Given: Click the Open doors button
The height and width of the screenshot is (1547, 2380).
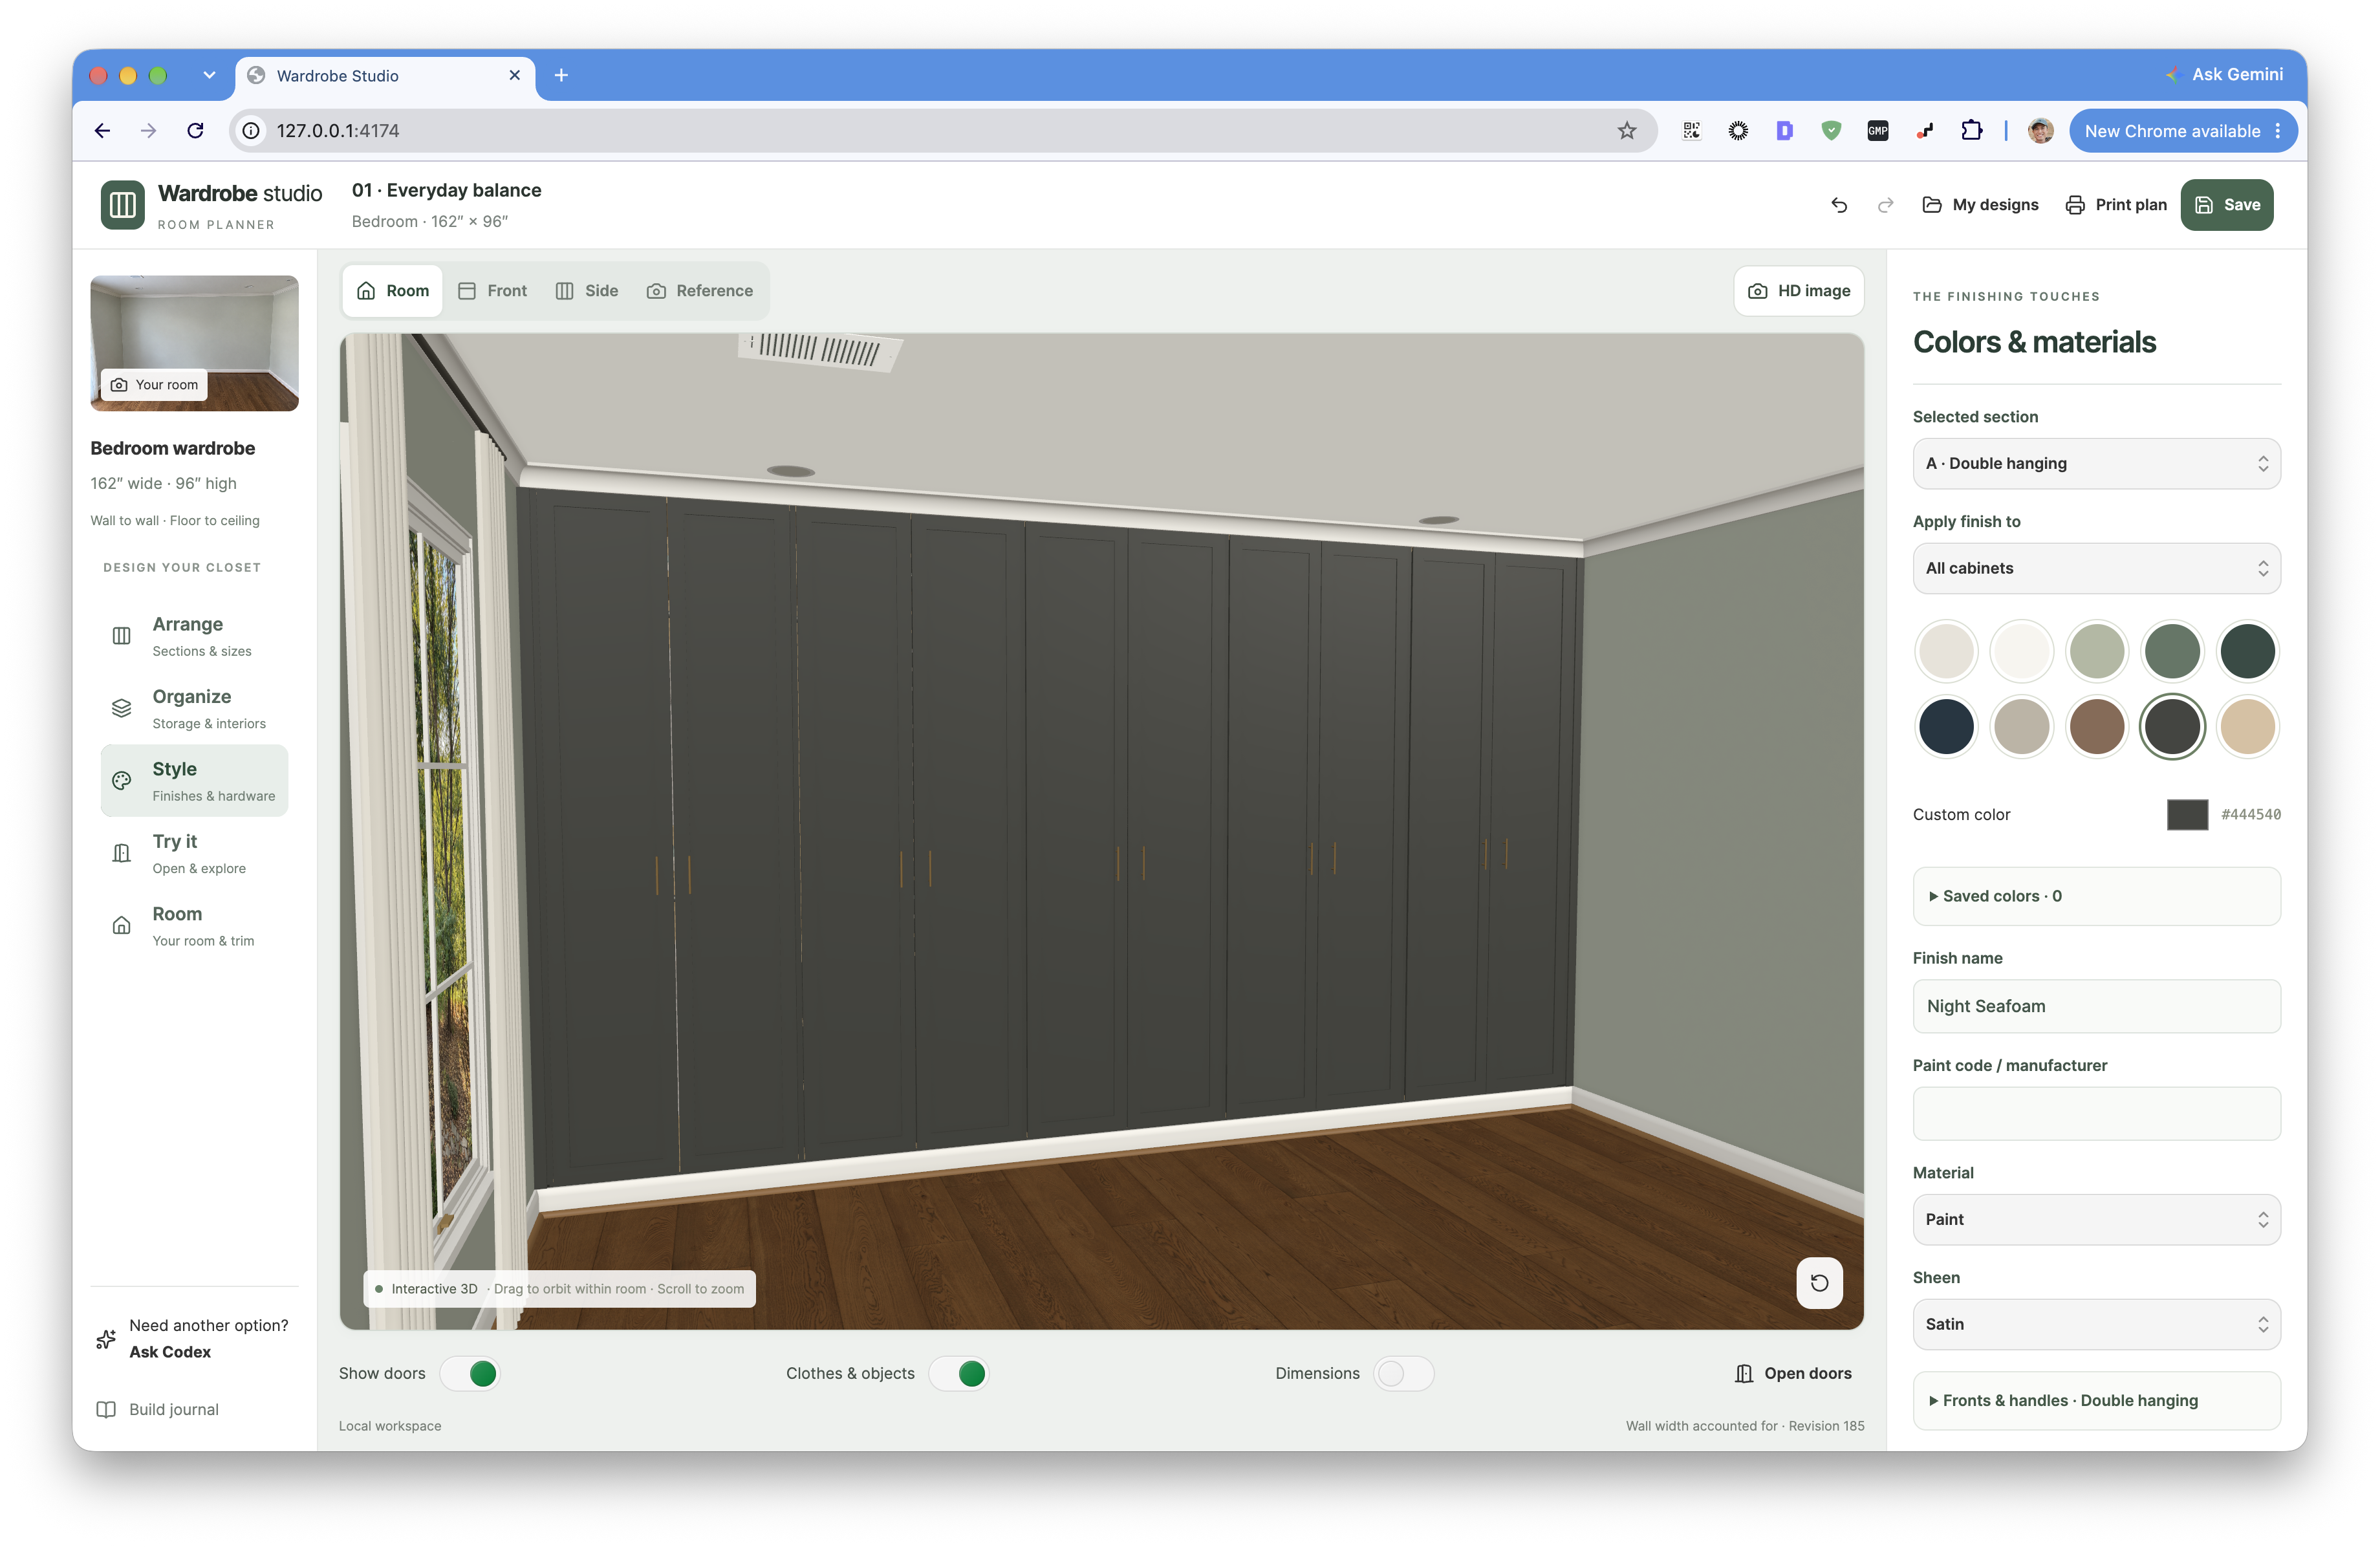Looking at the screenshot, I should click(x=1793, y=1374).
